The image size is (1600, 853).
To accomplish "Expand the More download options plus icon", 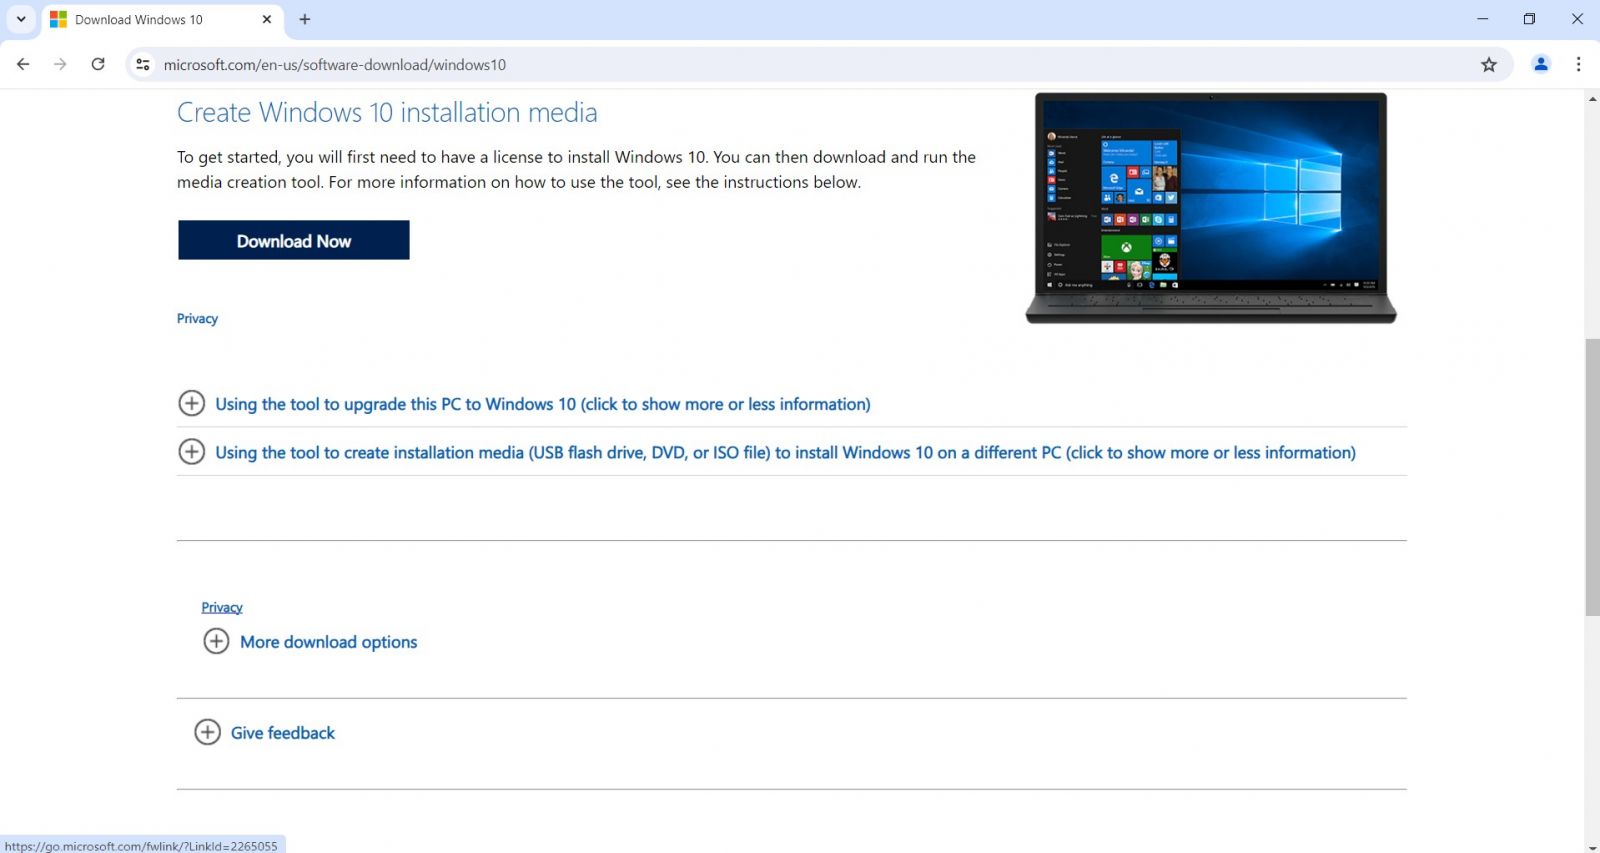I will click(216, 641).
